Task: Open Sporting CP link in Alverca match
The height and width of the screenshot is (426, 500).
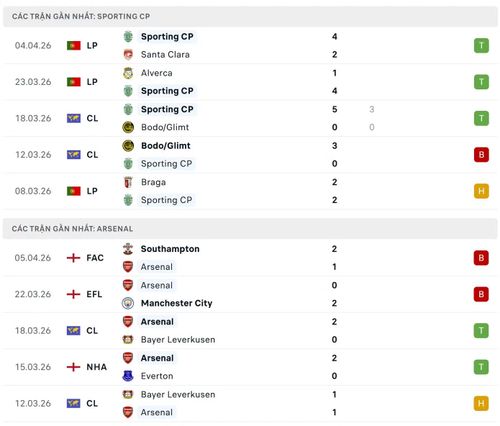Action: 167,91
